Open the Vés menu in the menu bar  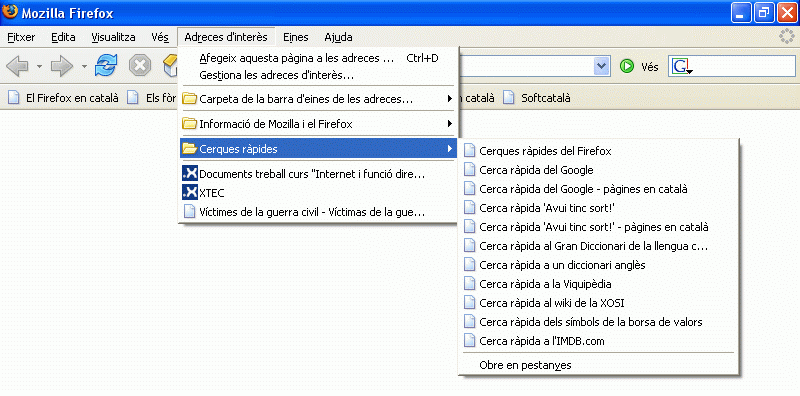(x=160, y=37)
